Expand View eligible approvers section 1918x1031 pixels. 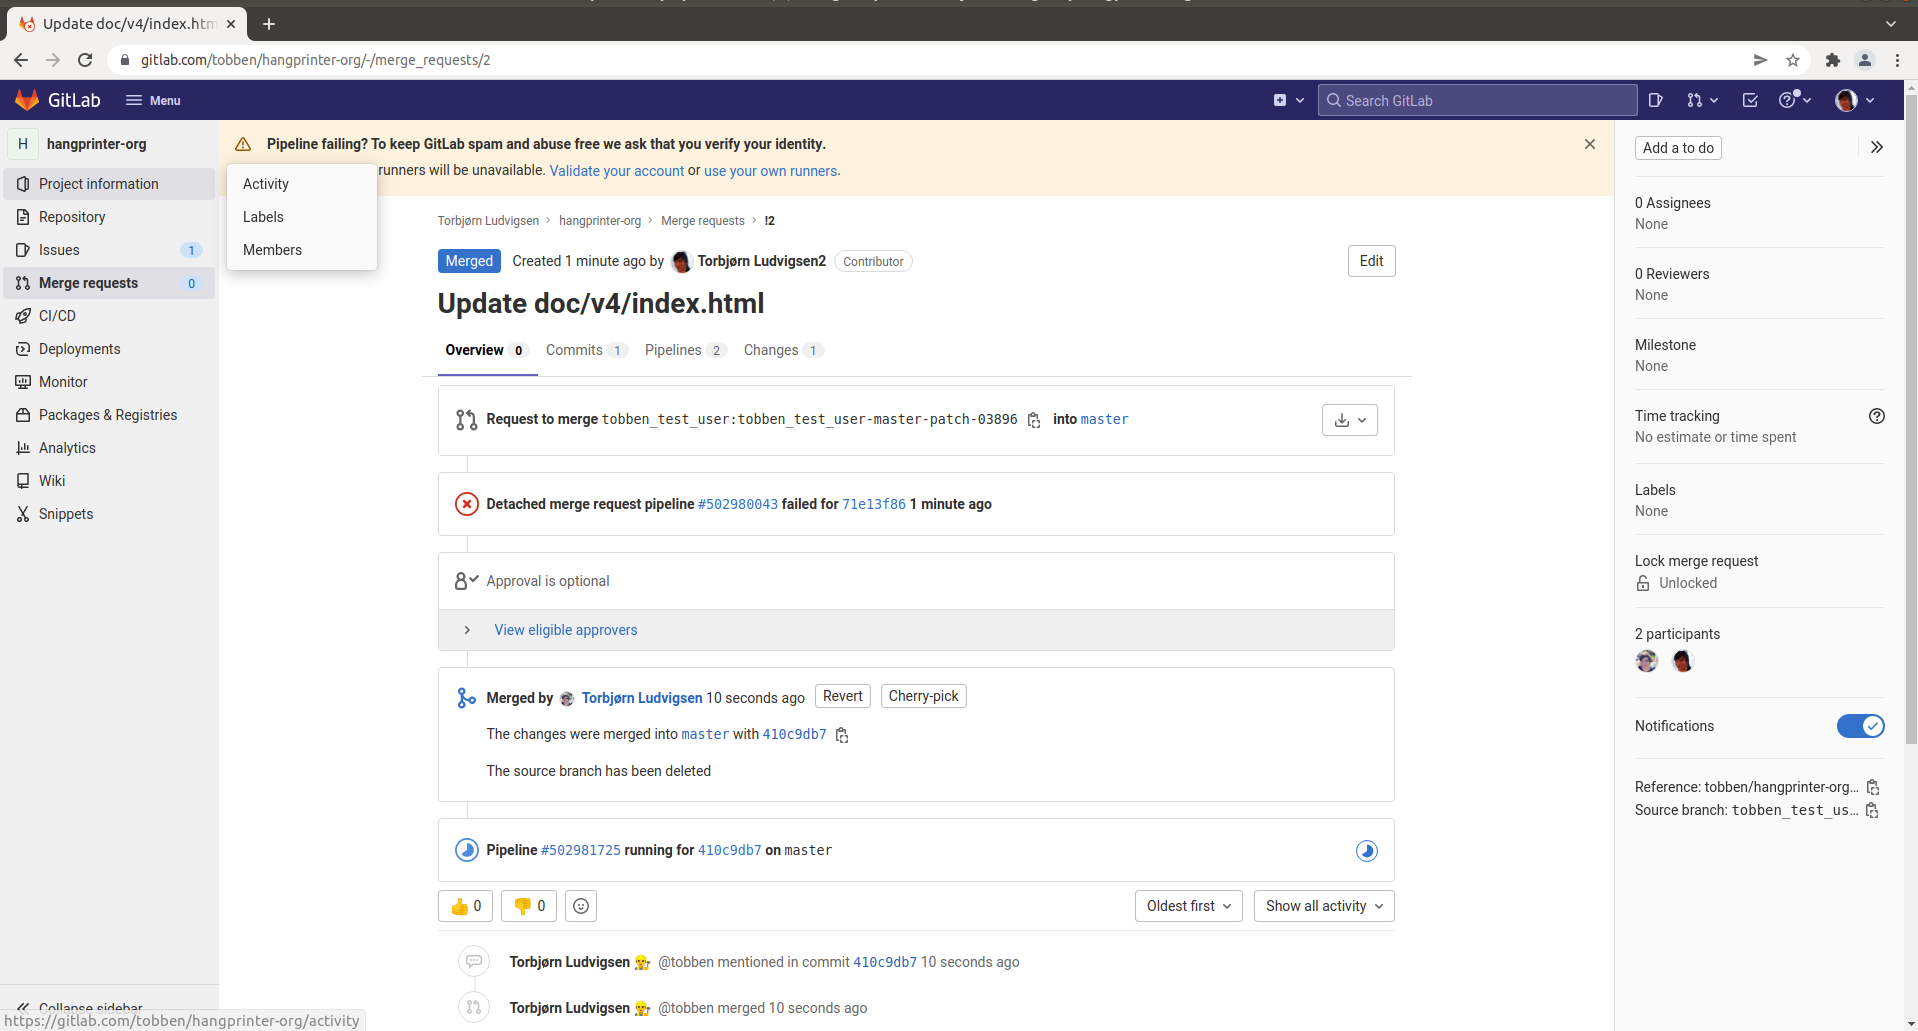pyautogui.click(x=565, y=630)
